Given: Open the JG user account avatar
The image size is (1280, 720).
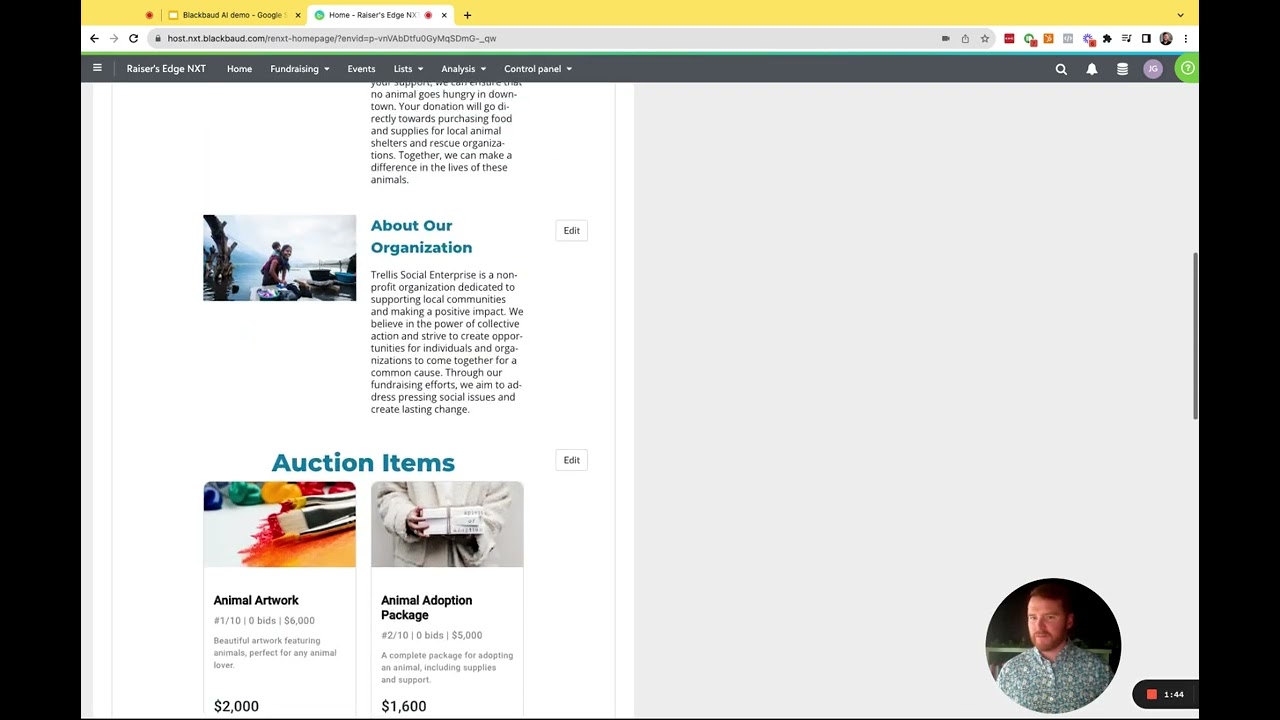Looking at the screenshot, I should [1153, 69].
